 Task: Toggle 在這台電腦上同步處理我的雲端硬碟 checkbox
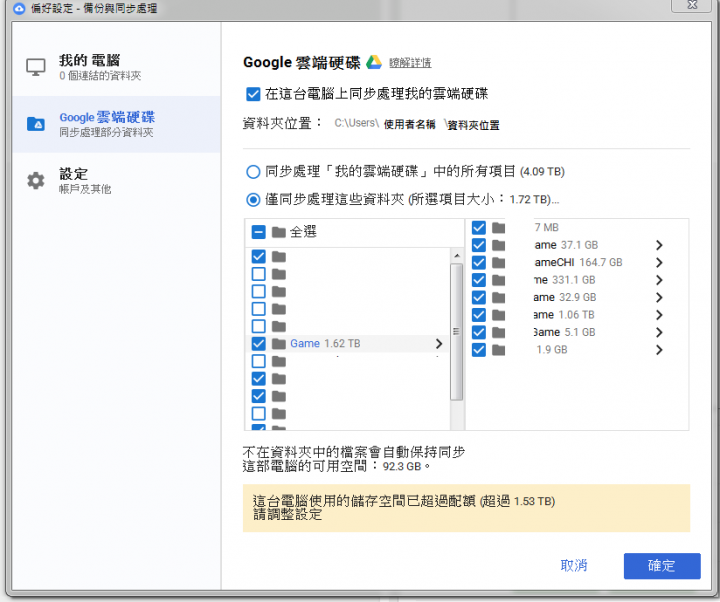(x=253, y=94)
